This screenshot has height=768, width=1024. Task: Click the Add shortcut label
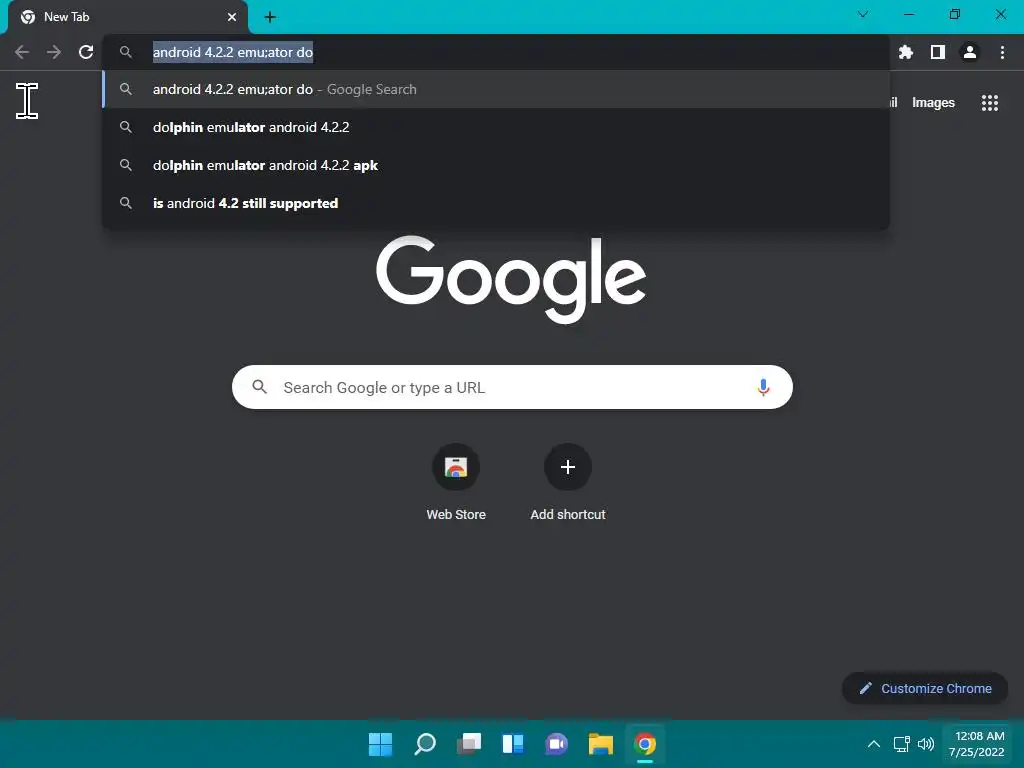point(568,515)
